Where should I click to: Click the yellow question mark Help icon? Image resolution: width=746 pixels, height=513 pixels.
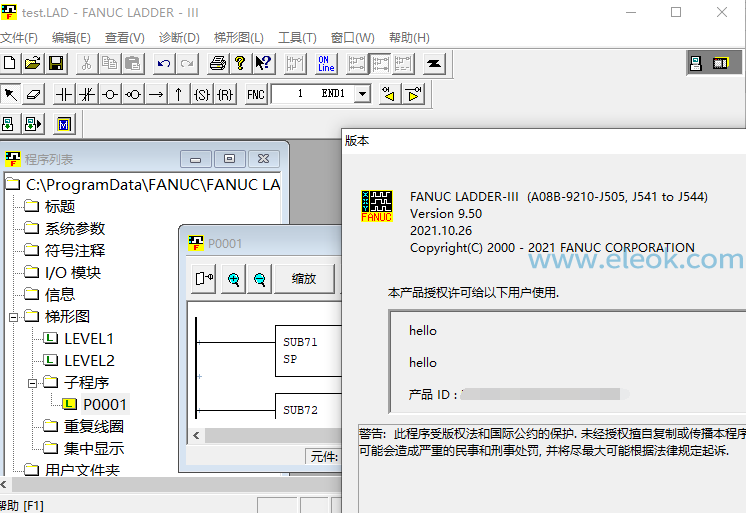(240, 63)
